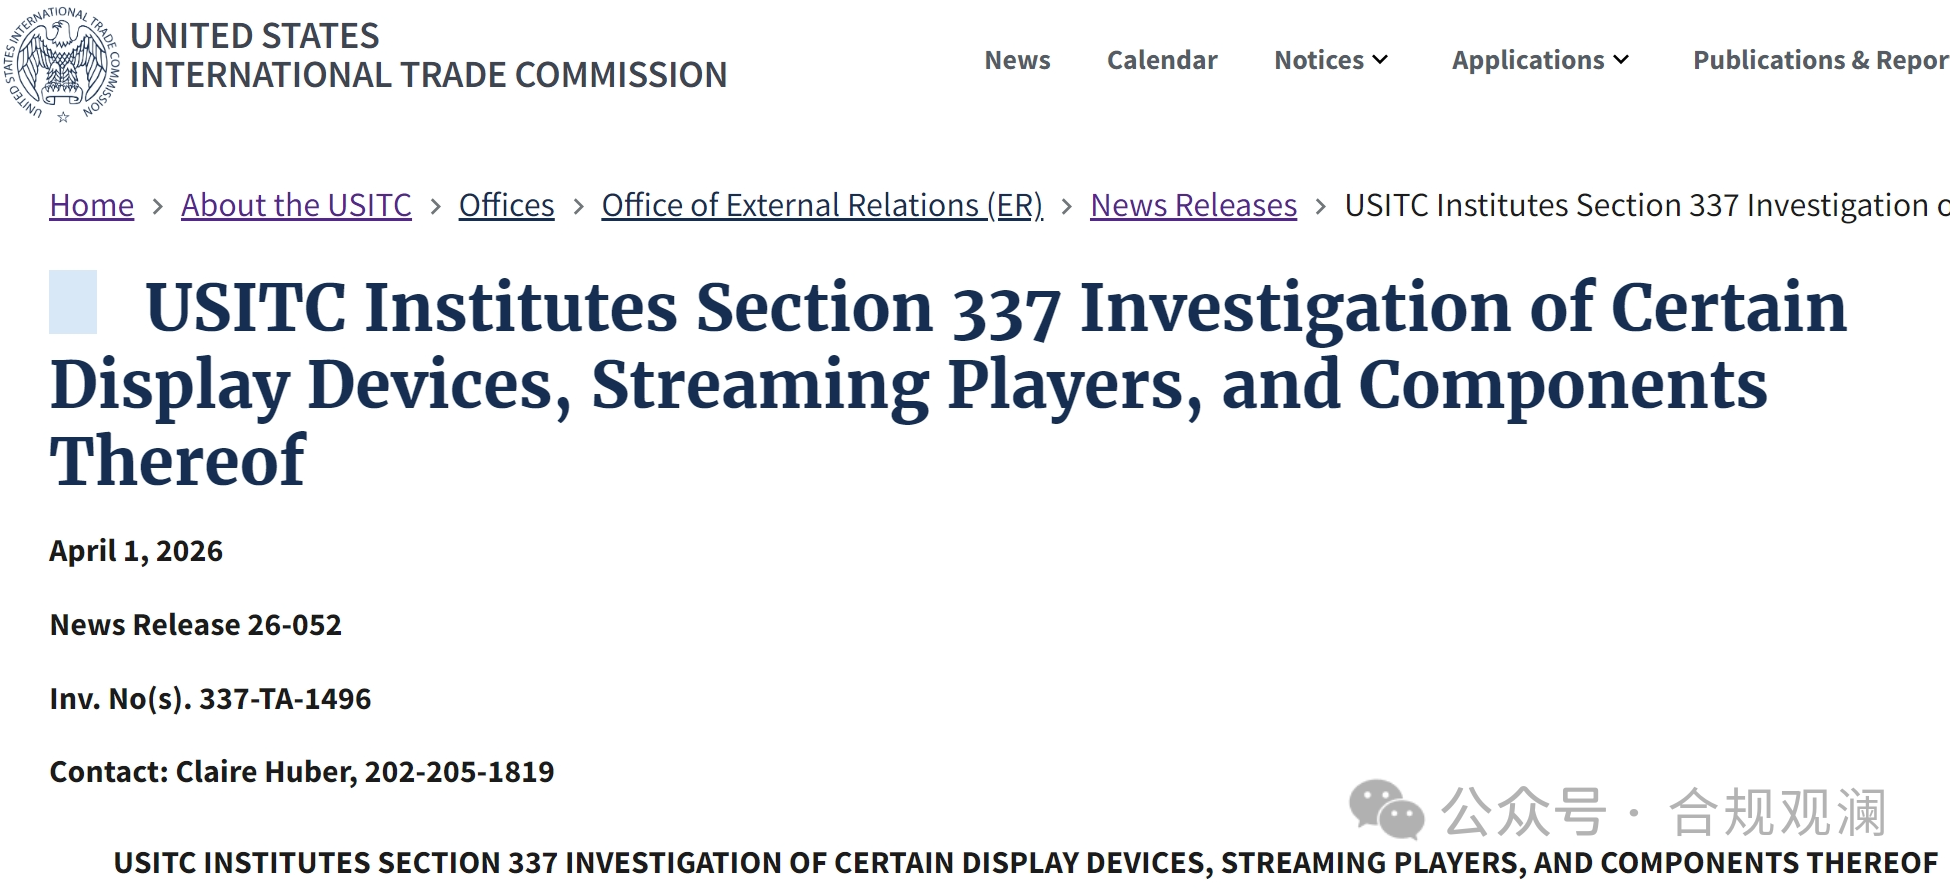Expand the Notices dropdown chevron

point(1381,60)
